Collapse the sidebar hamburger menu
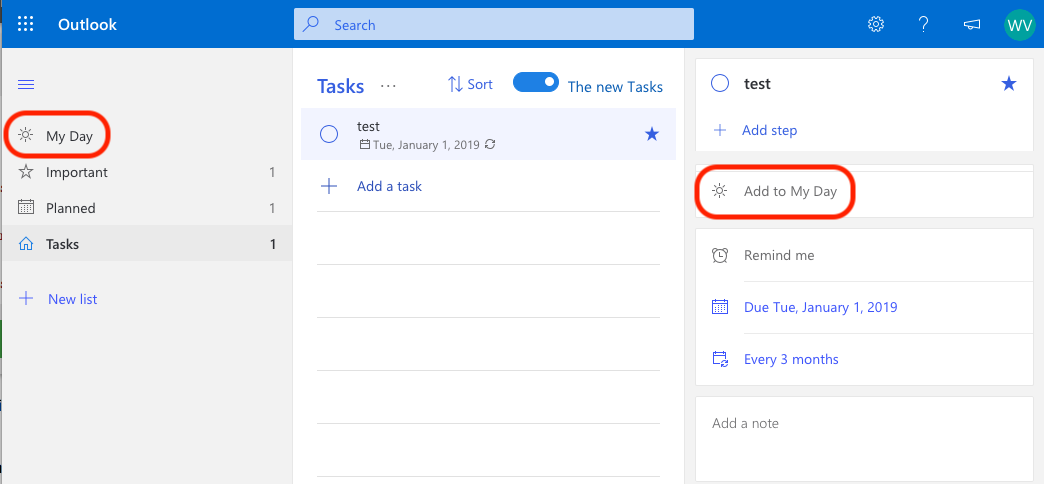 (26, 85)
